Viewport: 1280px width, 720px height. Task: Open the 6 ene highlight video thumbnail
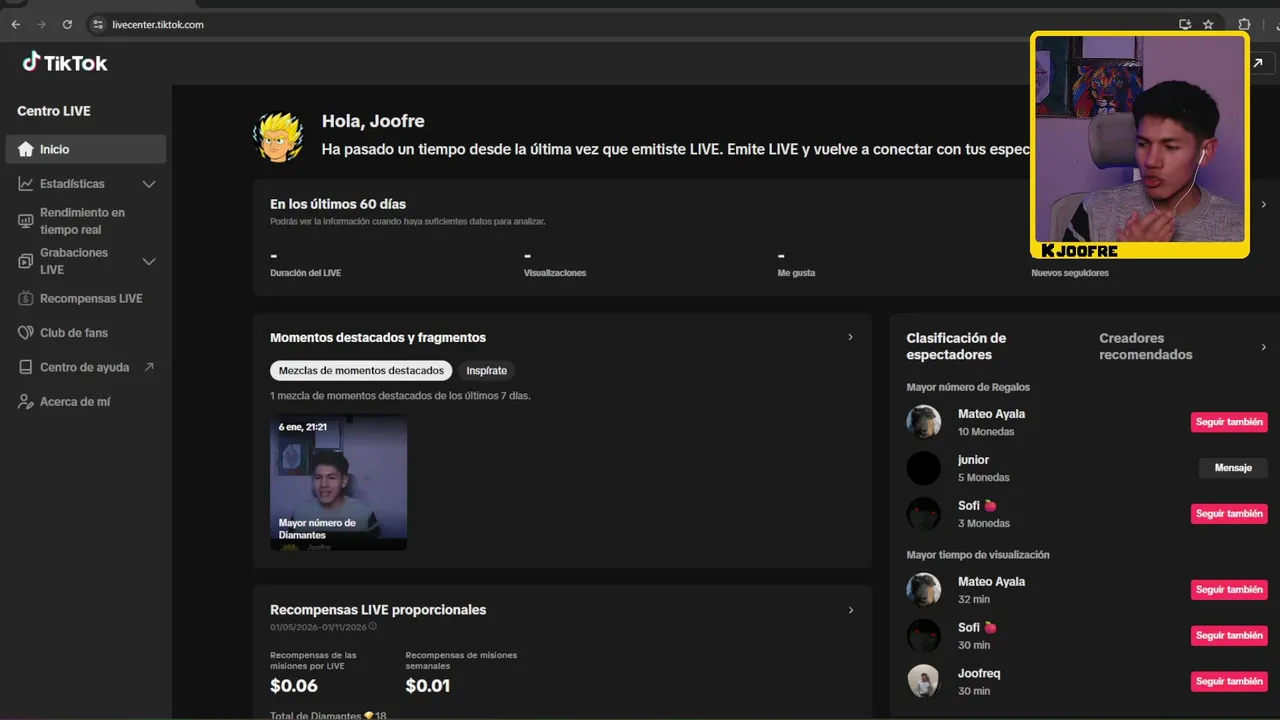(x=338, y=483)
